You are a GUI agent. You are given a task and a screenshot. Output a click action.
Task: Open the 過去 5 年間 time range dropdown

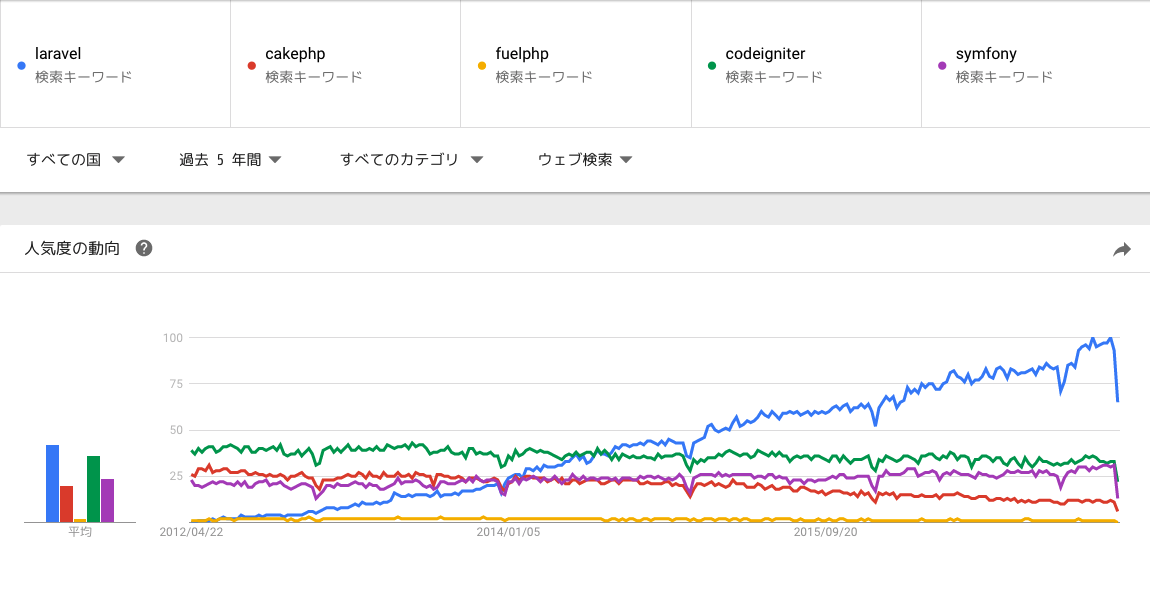pos(230,159)
